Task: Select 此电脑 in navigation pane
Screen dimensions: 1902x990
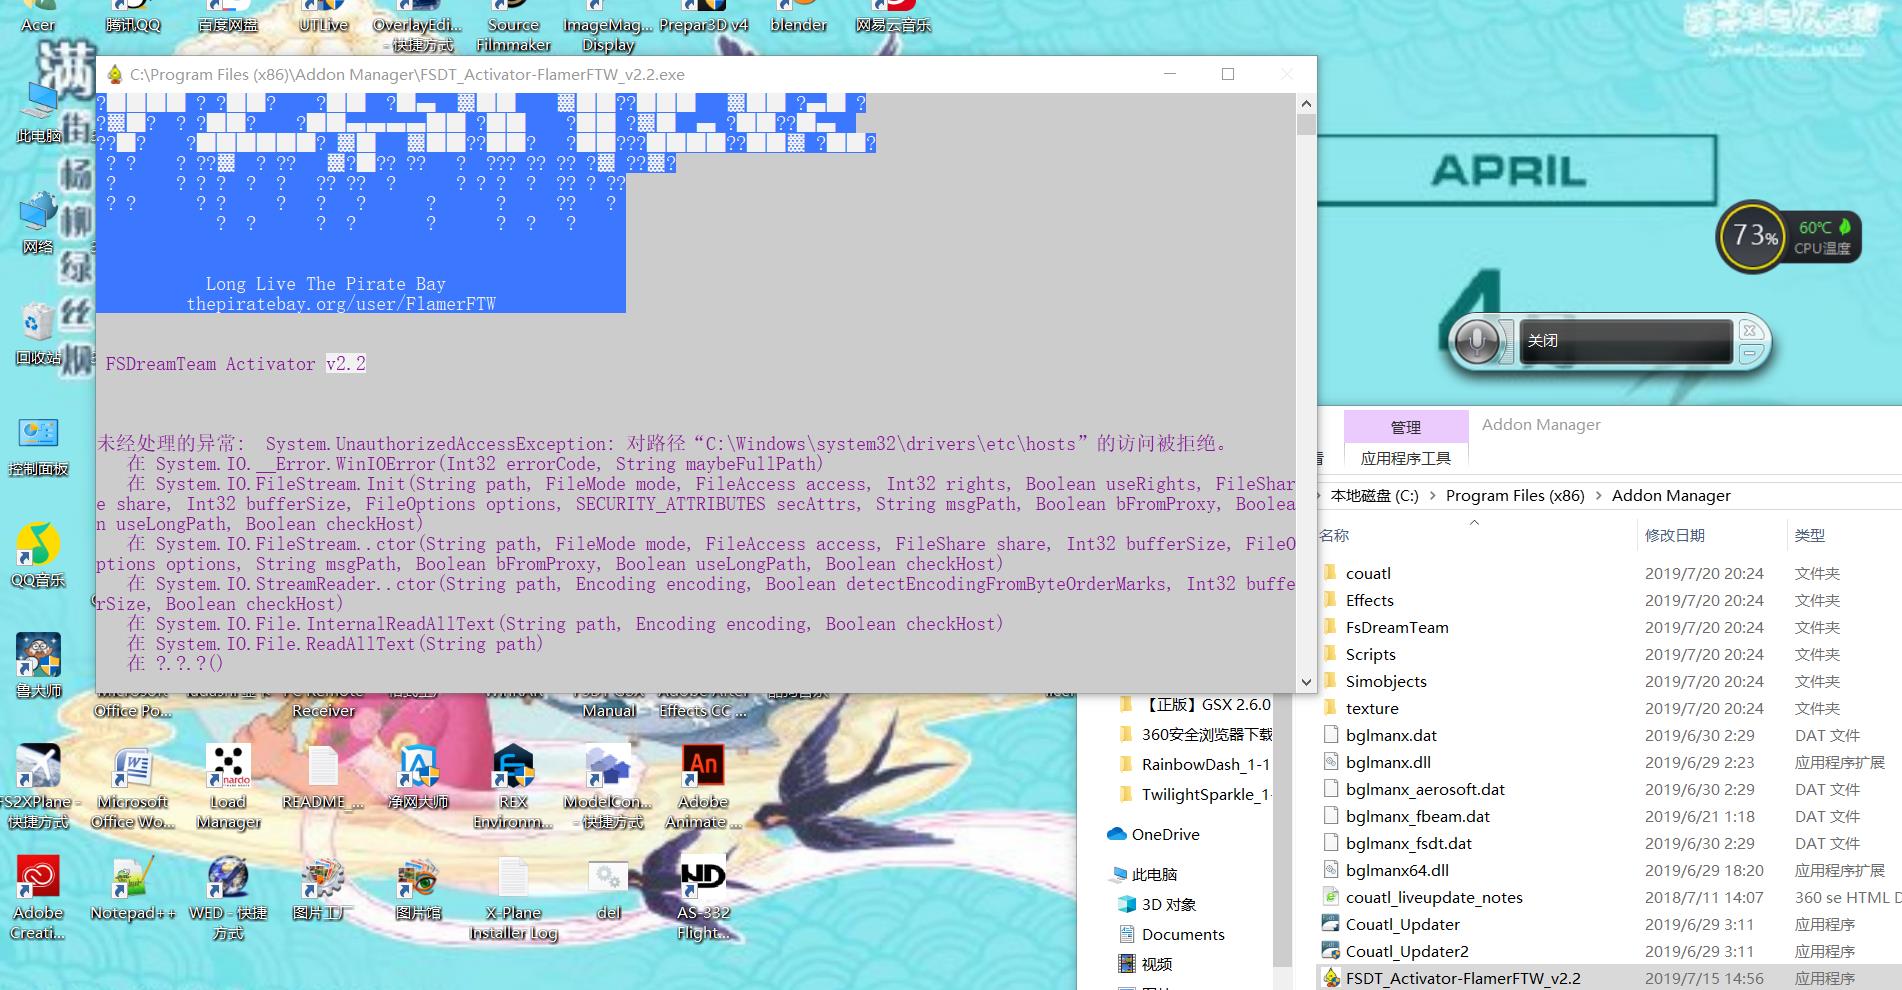Action: pyautogui.click(x=1154, y=874)
